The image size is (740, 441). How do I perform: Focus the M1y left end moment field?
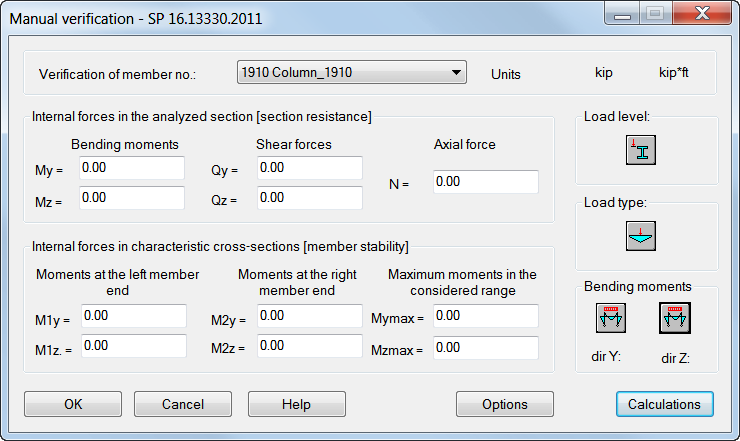[134, 316]
